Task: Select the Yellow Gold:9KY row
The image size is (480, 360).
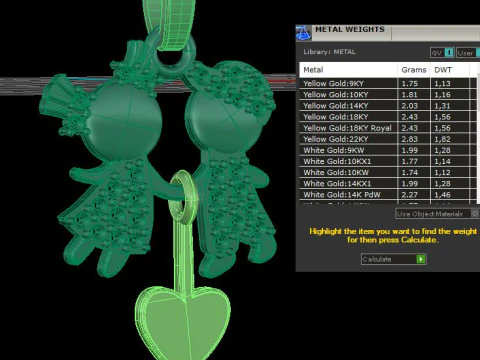Action: pyautogui.click(x=388, y=83)
